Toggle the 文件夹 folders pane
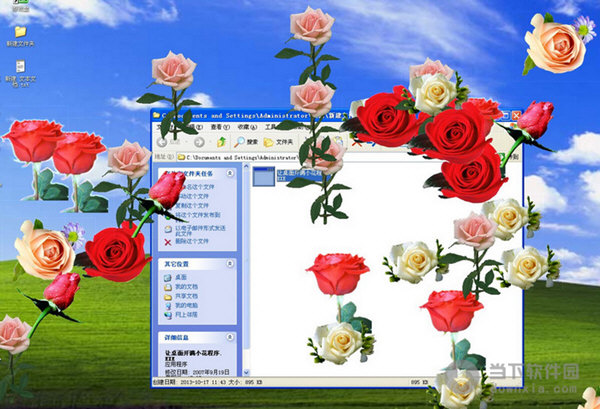 [279, 142]
